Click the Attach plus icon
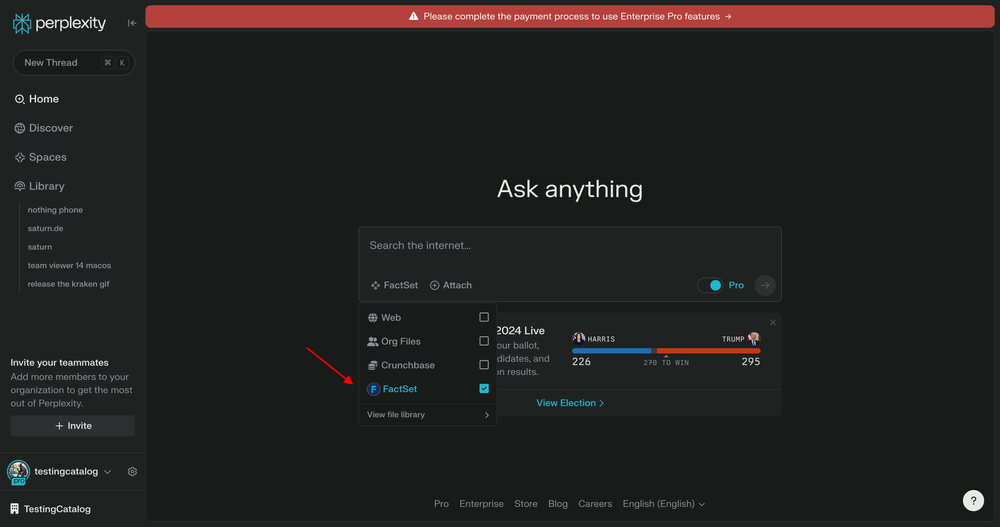Screen dimensions: 1000x527 435,285
